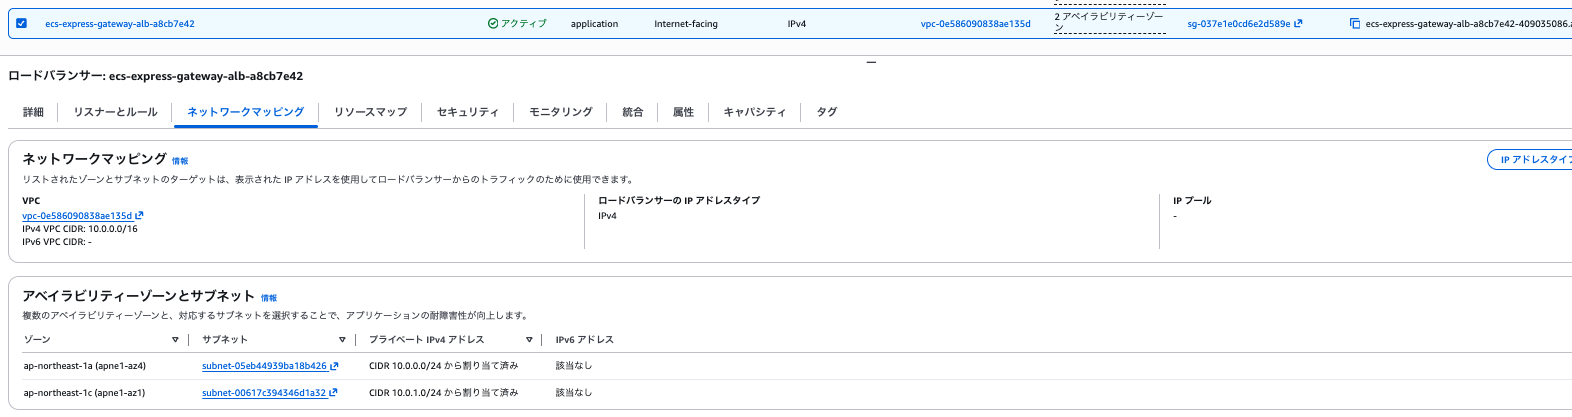Viewport: 1572px width, 417px height.
Task: Switch to the 属性 tab
Action: (x=683, y=112)
